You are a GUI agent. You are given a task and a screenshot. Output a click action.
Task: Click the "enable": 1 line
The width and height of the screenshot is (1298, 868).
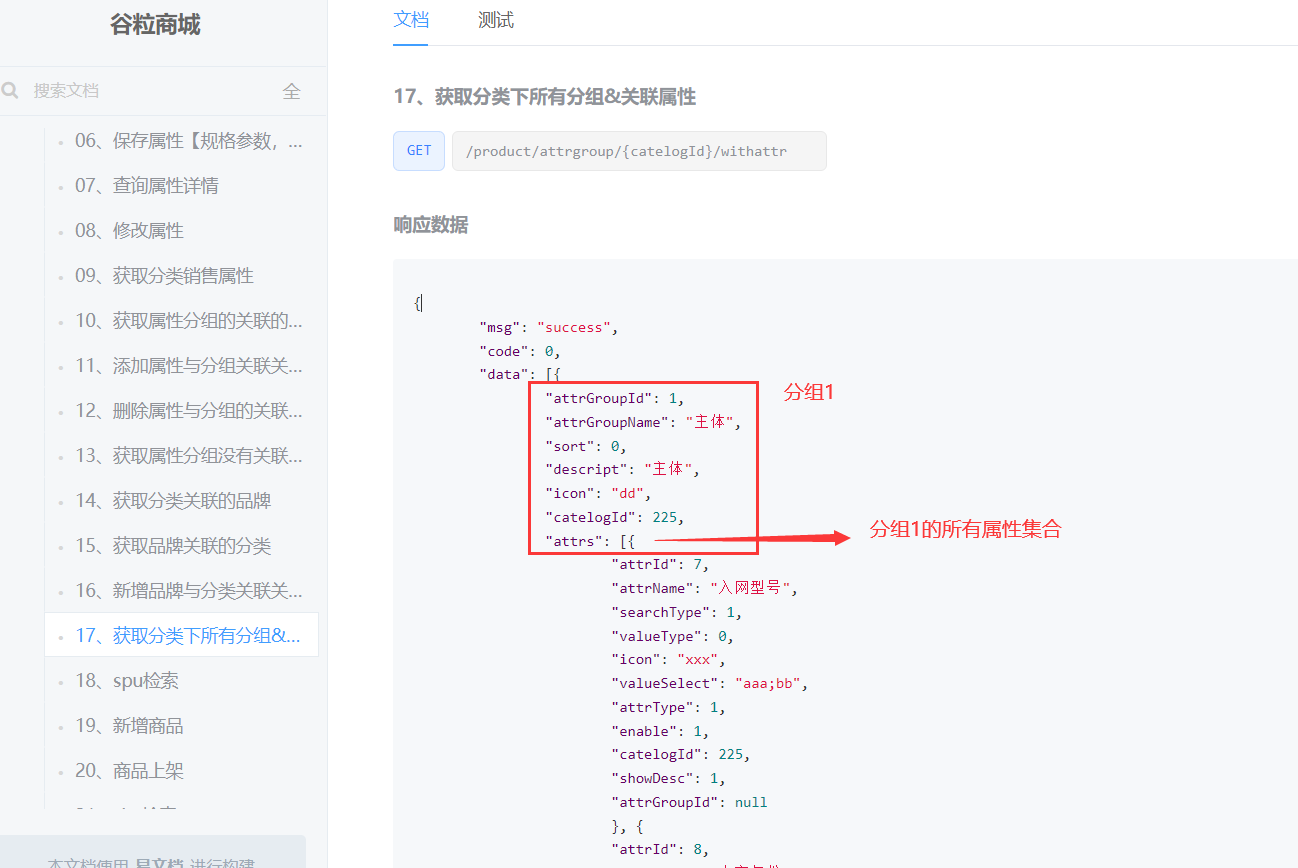660,731
